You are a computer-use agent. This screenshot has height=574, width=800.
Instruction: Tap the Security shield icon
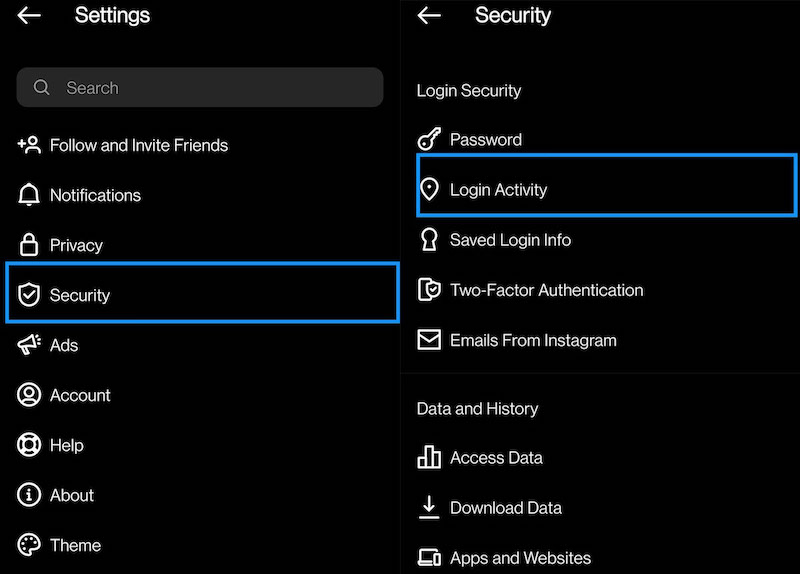[29, 295]
